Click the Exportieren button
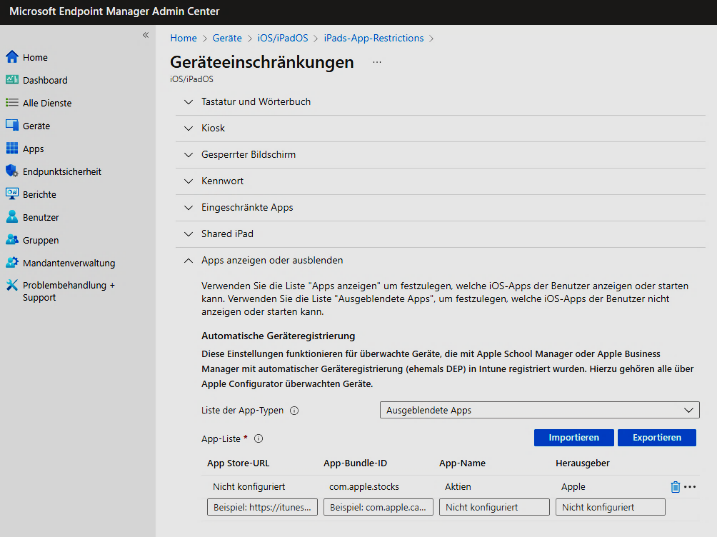Screen dimensions: 717x537 coord(656,438)
